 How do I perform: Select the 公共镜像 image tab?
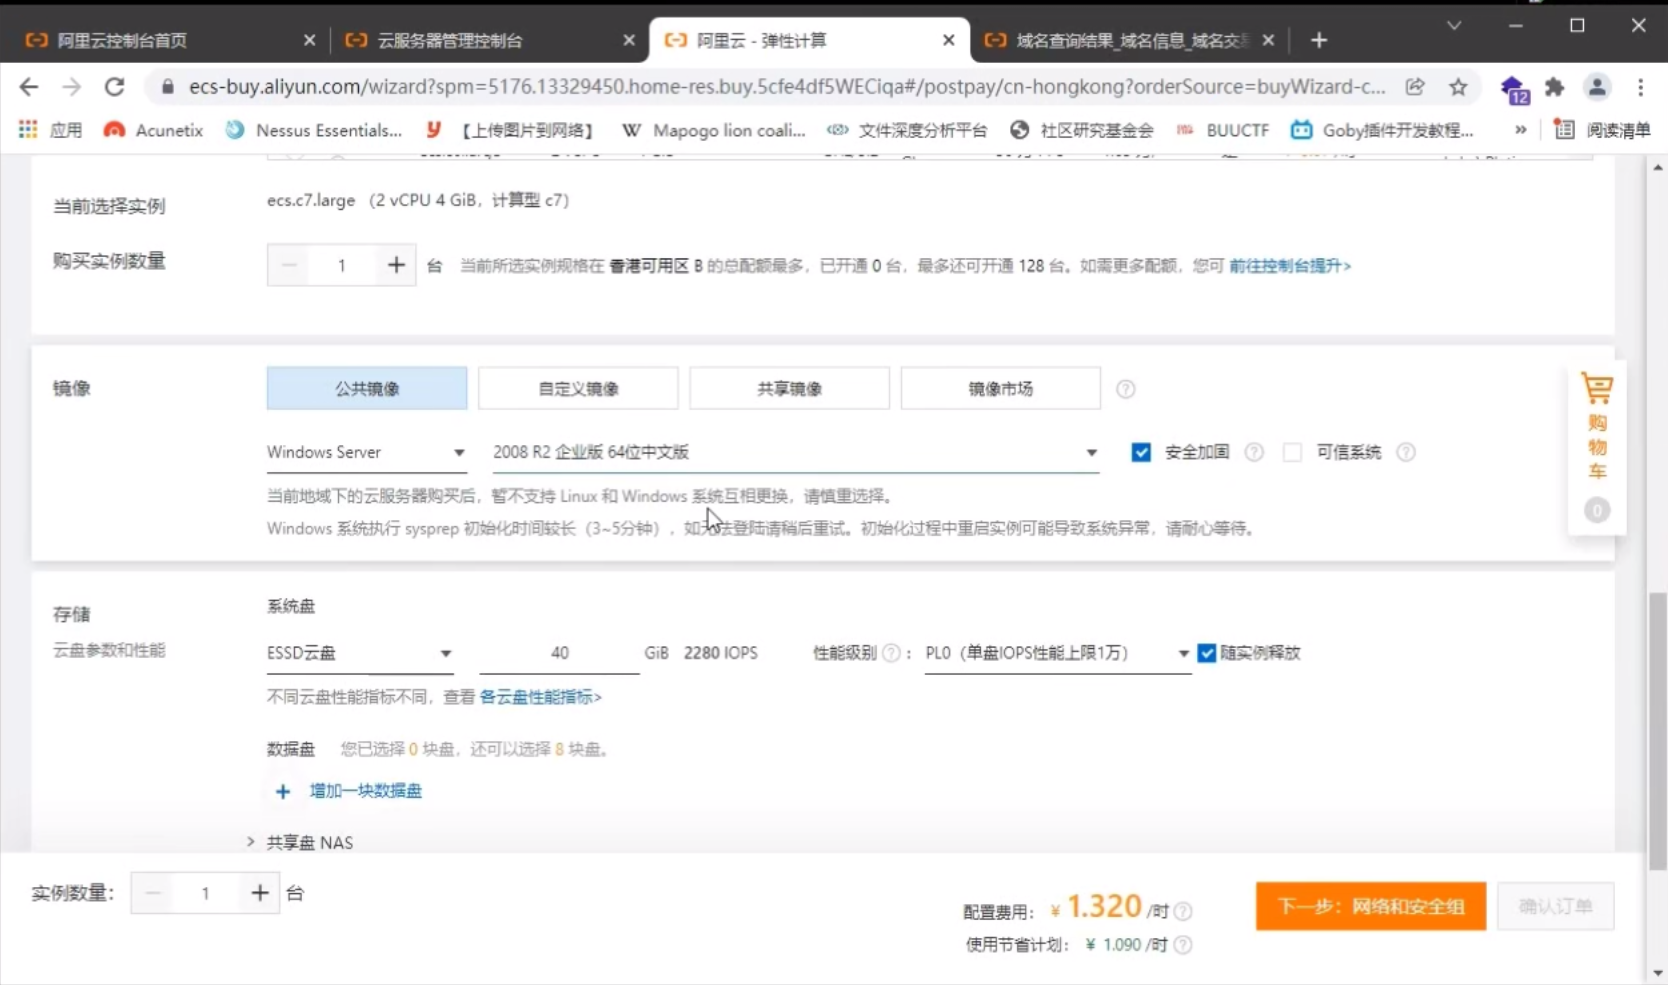pos(367,388)
